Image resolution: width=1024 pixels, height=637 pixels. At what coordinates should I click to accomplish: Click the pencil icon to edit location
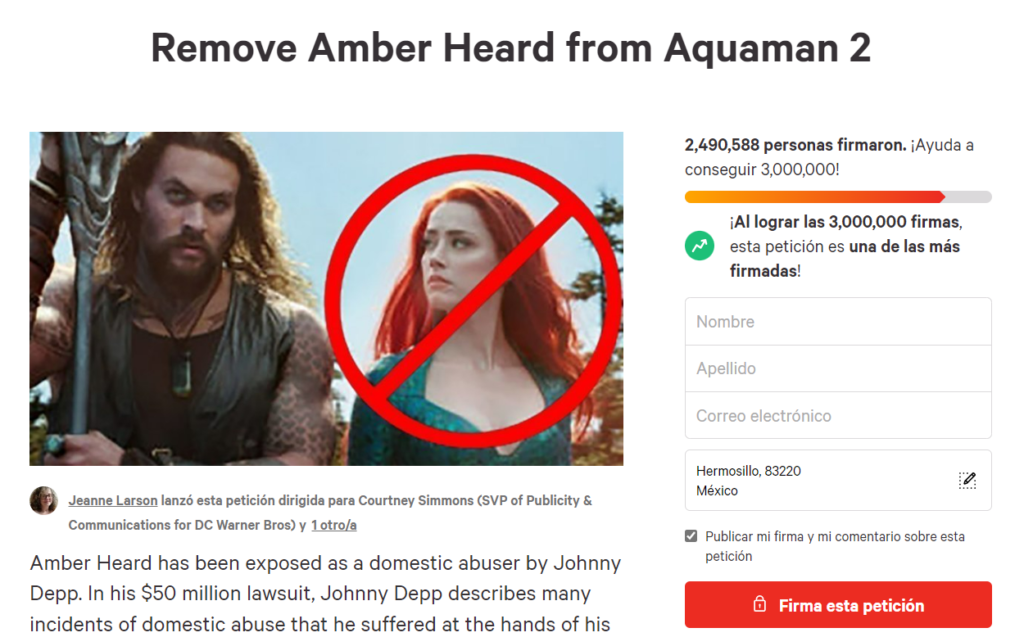967,480
